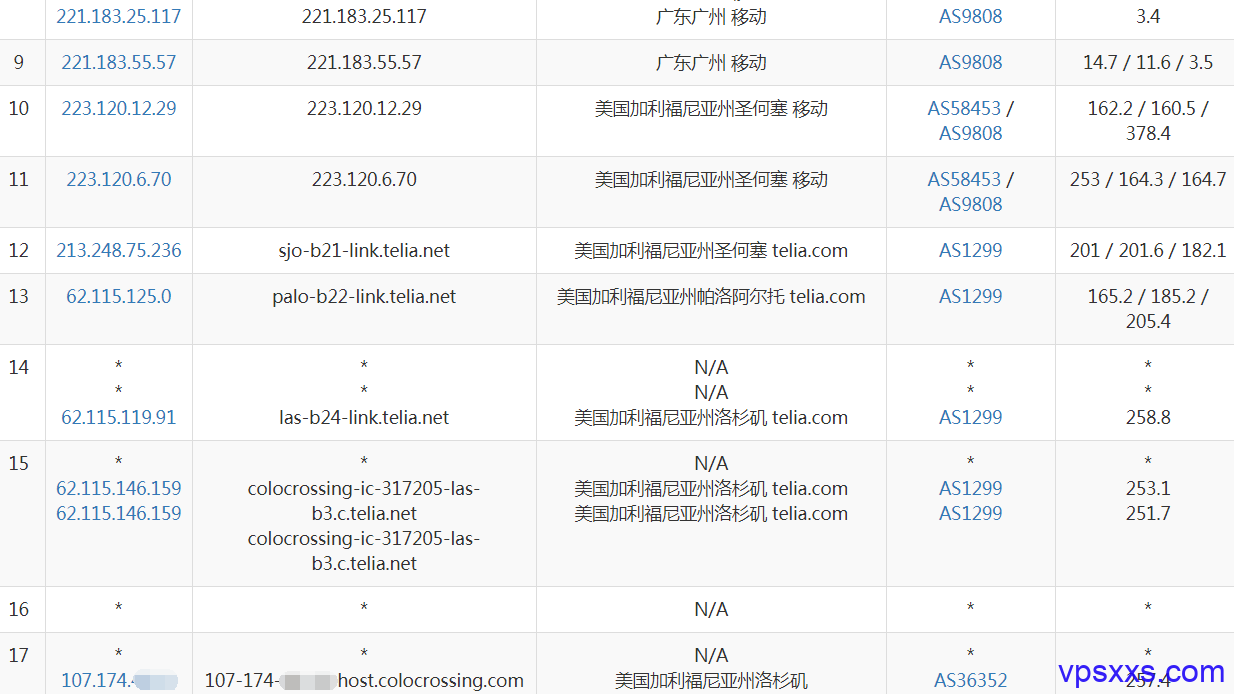Screen dimensions: 1234x694
Task: Click location 美国加利福尼亚州圣何塞 telia.com in hop 12
Action: 711,250
